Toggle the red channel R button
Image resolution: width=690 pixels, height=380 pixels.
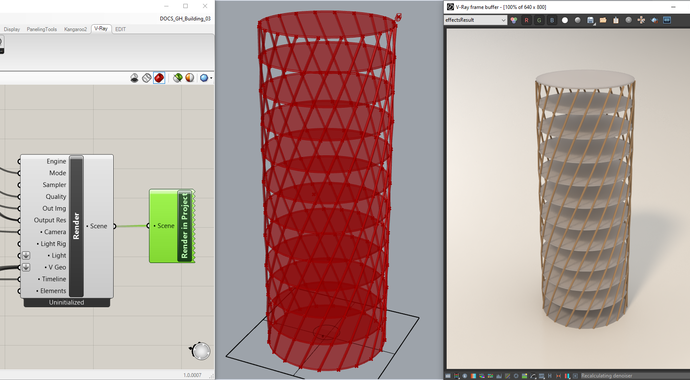[526, 20]
